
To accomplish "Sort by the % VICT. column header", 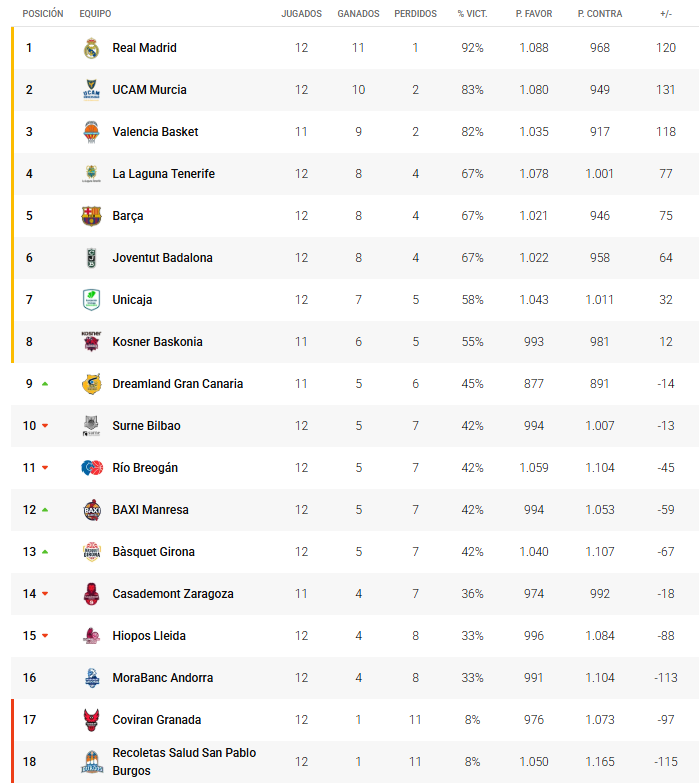I will click(x=472, y=14).
